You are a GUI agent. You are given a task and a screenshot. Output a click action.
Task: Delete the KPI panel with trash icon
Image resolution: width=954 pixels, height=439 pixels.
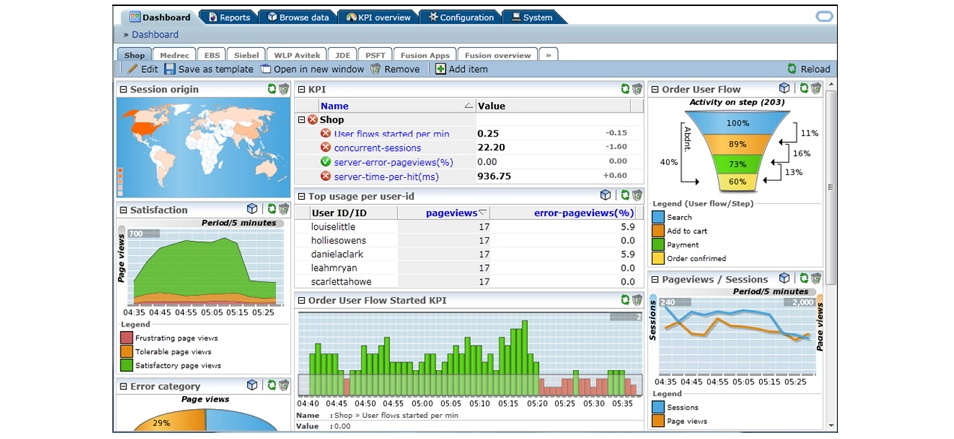pos(636,89)
